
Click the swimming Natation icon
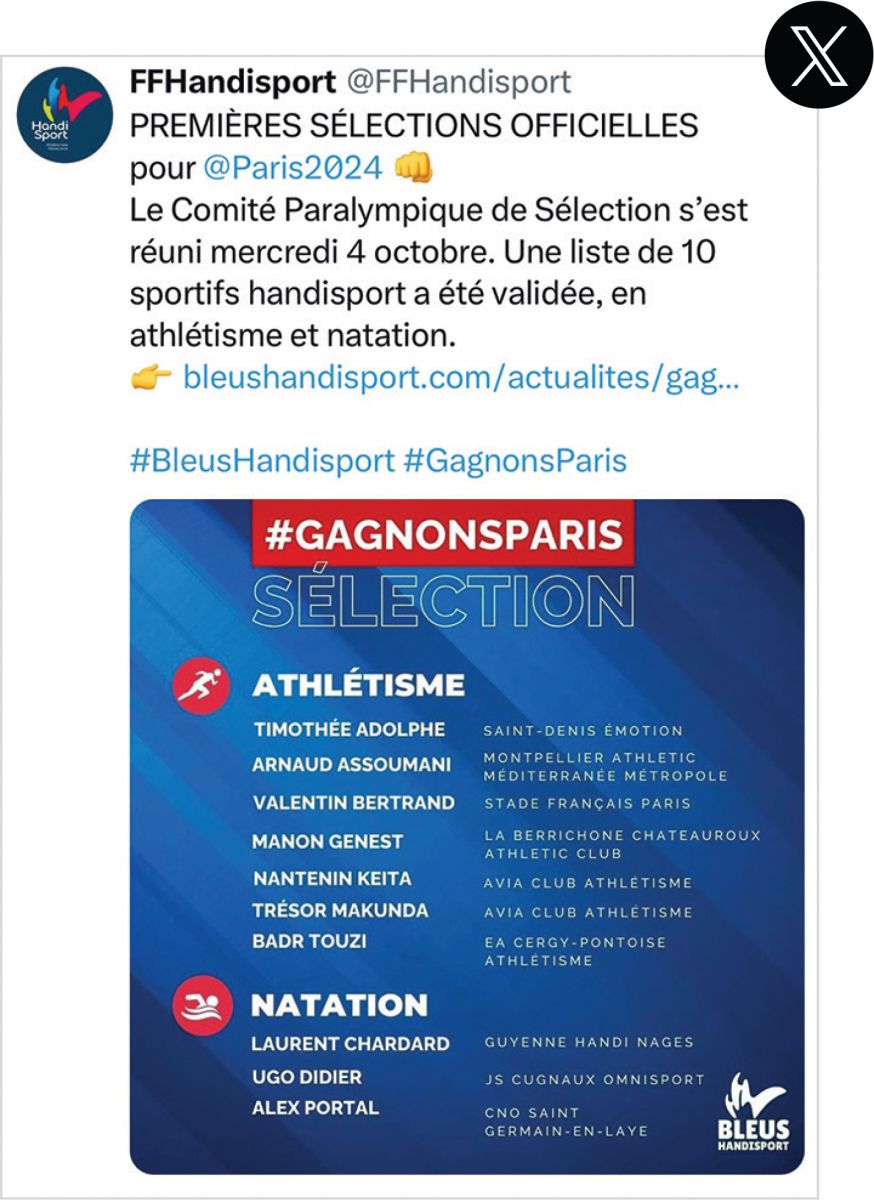(203, 1004)
